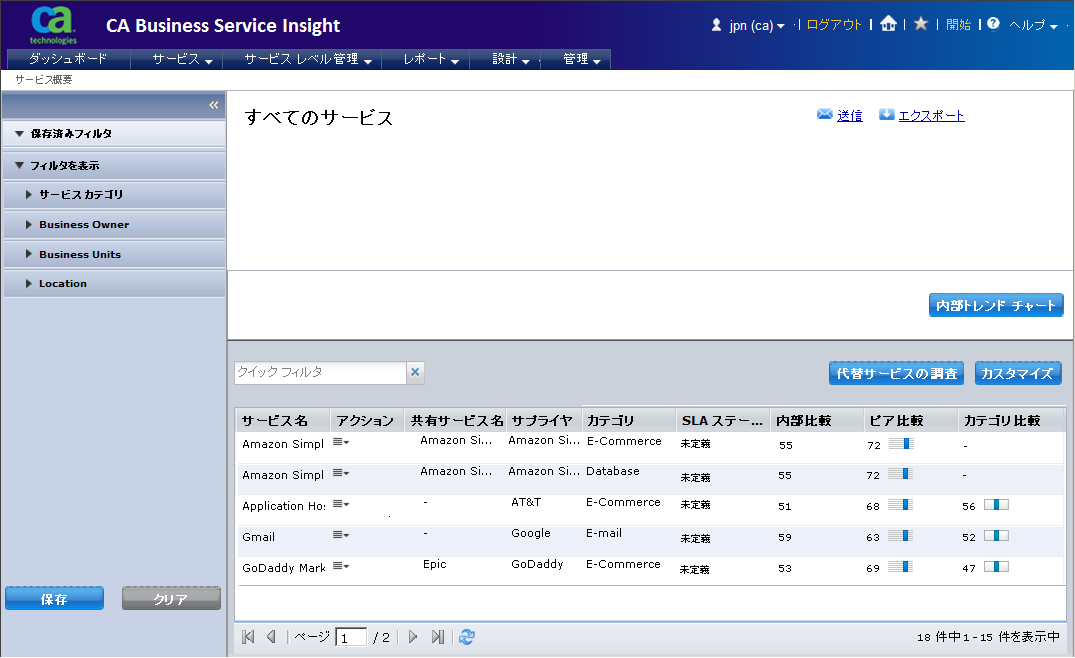Viewport: 1075px width, 658px height.
Task: Click the クリア button
Action: coord(171,599)
